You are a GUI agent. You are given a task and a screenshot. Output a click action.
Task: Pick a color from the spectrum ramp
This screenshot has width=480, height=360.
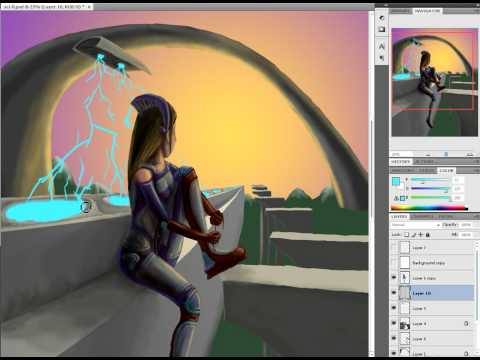click(x=430, y=208)
